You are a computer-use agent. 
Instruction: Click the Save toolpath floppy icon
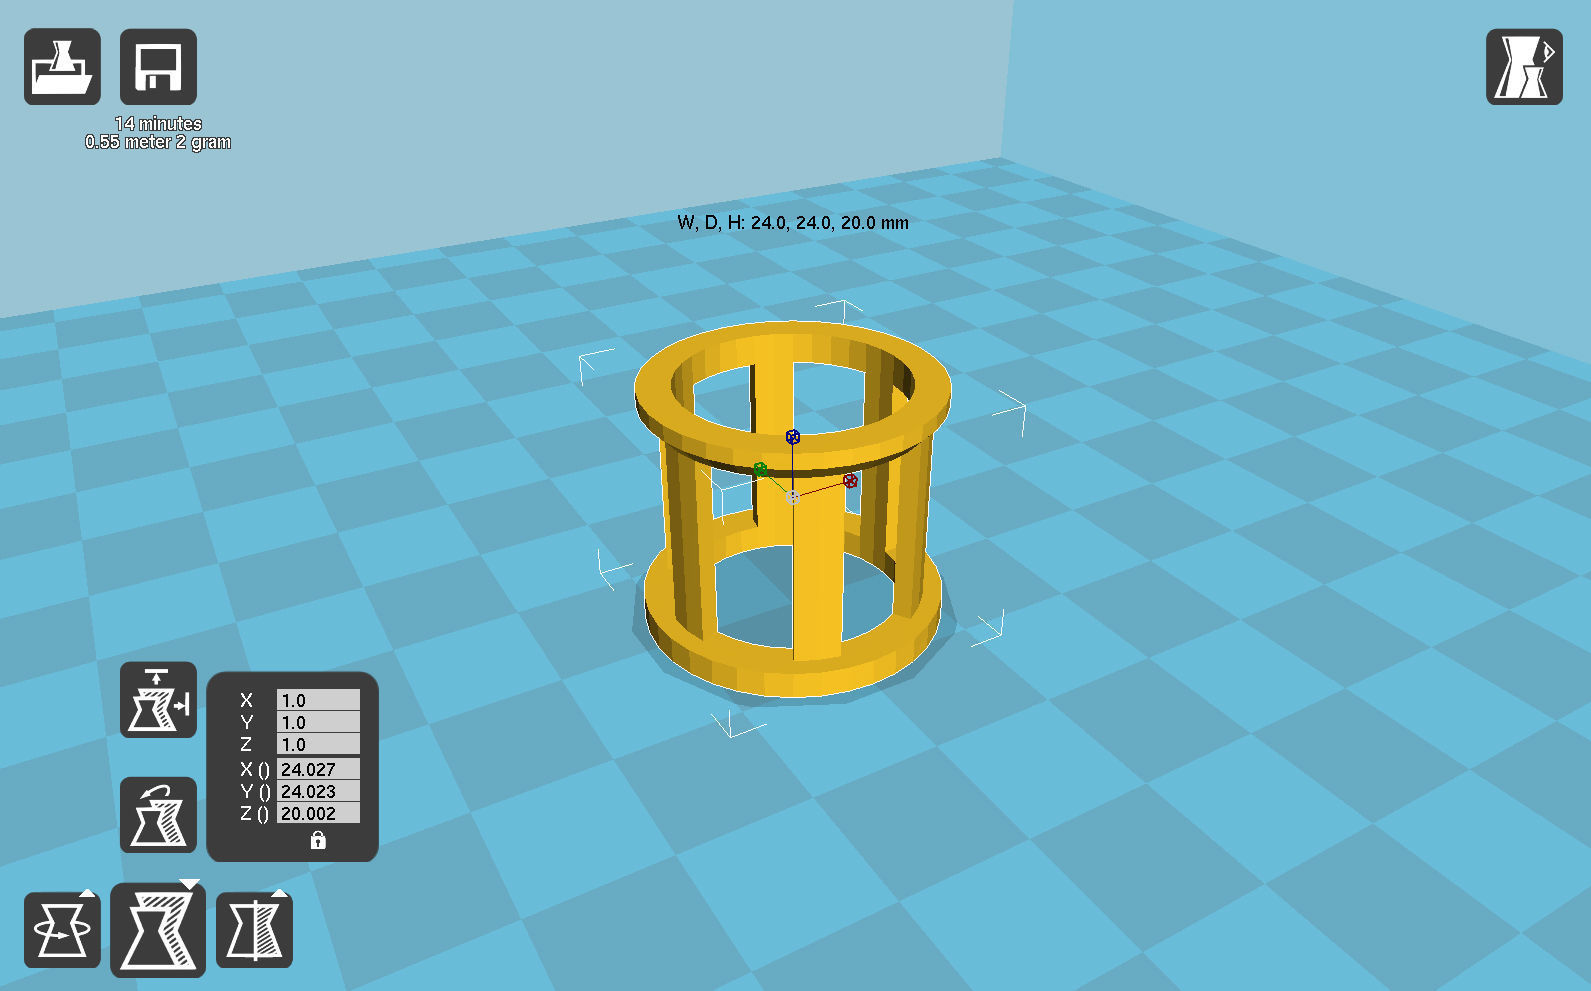[158, 67]
